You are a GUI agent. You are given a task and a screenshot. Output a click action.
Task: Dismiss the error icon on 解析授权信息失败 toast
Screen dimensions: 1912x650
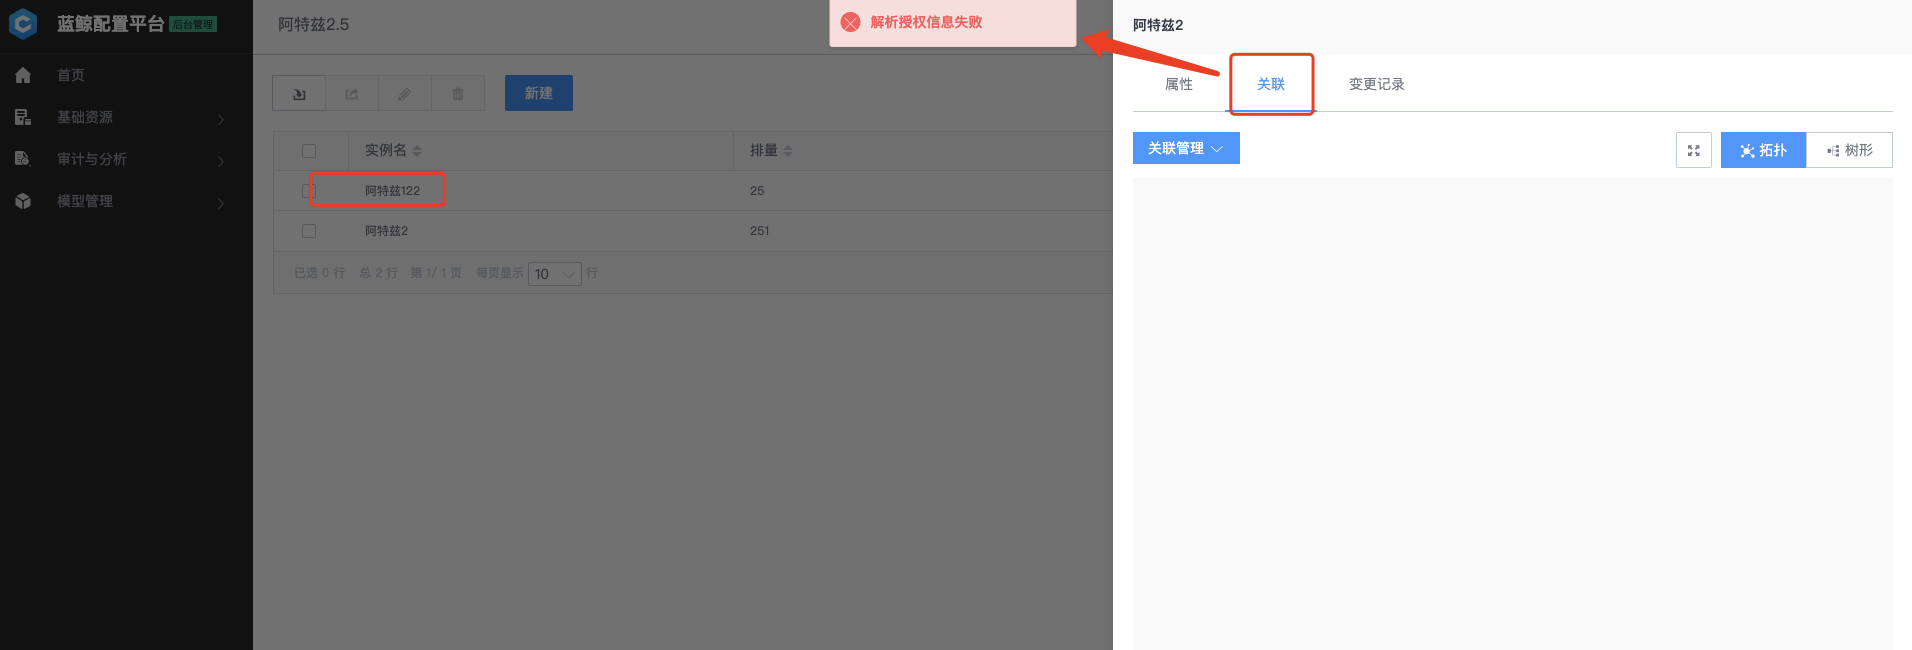pyautogui.click(x=850, y=22)
